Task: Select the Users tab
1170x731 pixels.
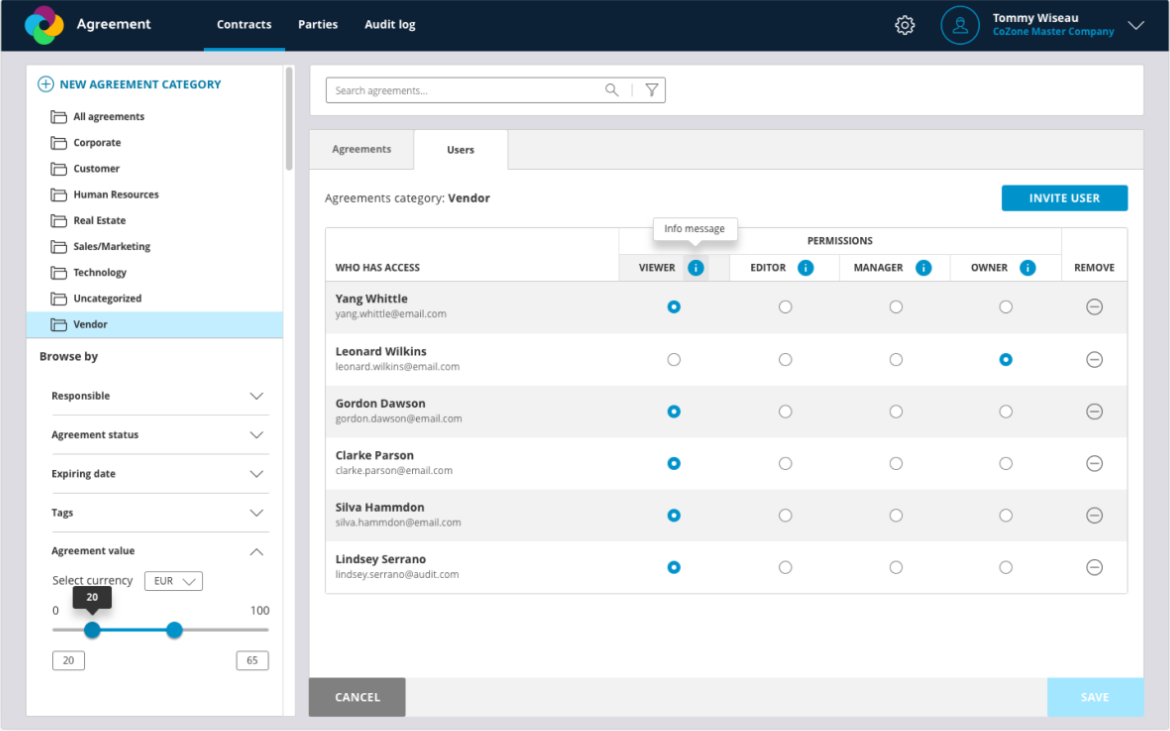Action: [x=460, y=150]
